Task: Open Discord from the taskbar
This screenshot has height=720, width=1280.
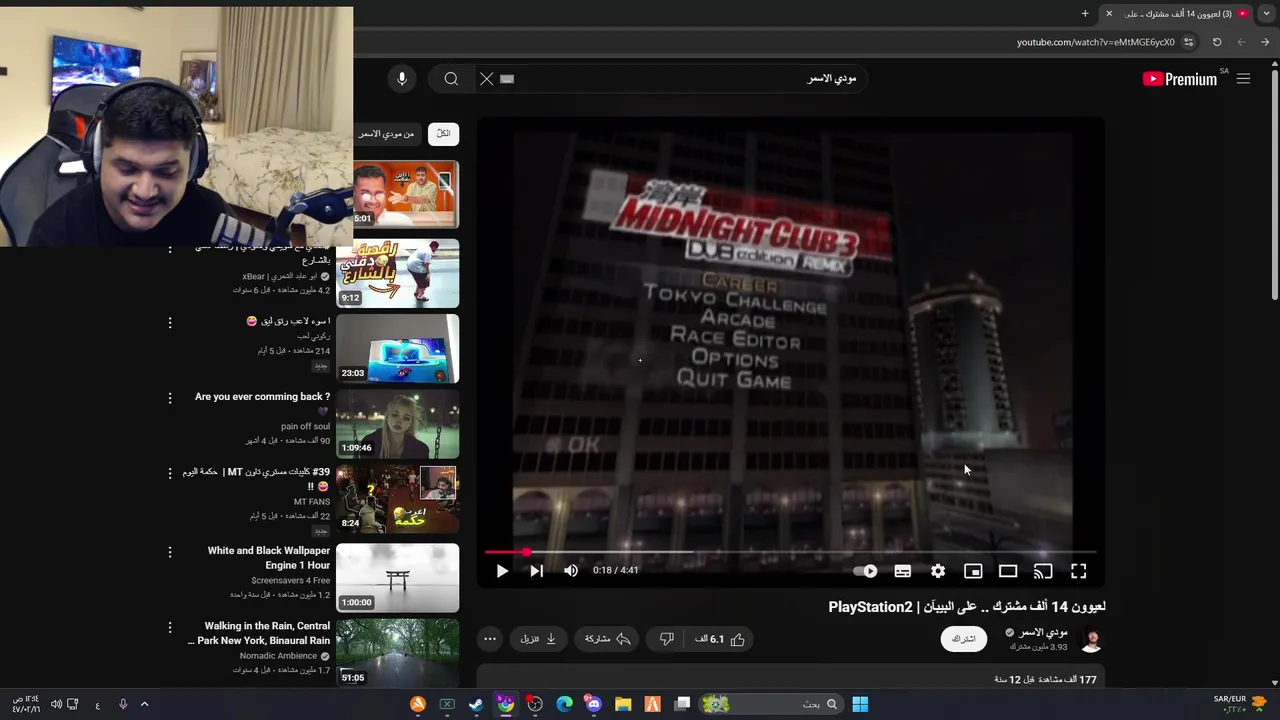Action: 594,704
